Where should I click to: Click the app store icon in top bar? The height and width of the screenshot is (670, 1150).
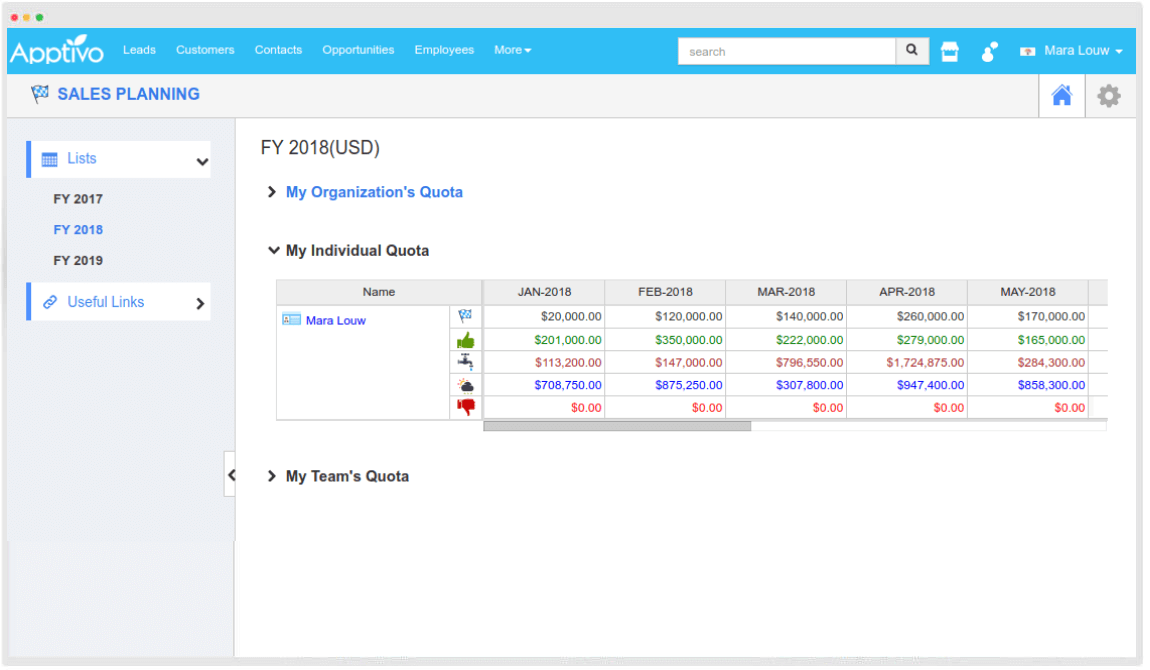[x=950, y=51]
